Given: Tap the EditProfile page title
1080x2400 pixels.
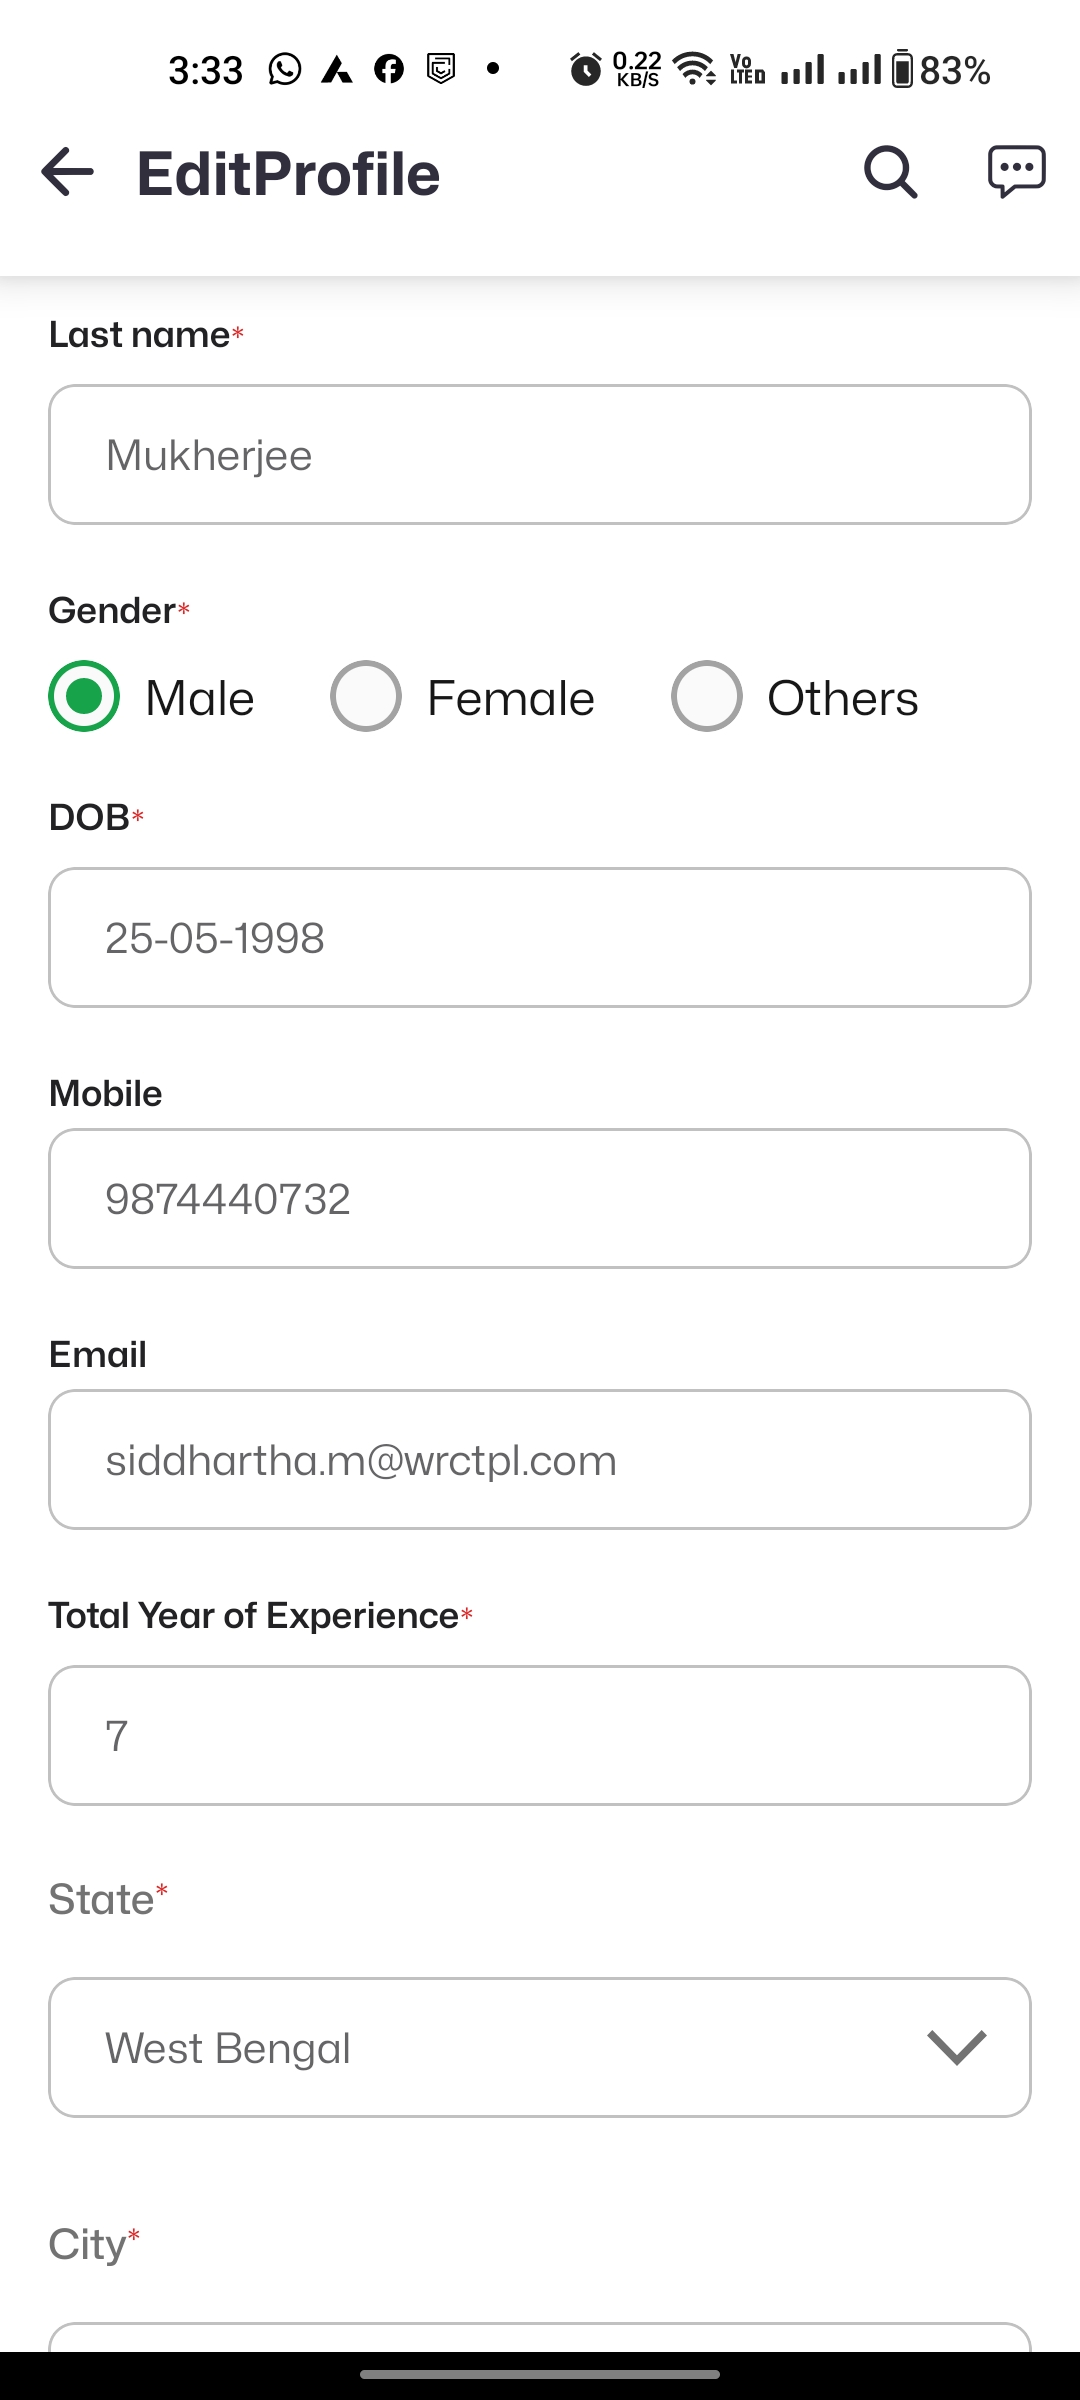Looking at the screenshot, I should 288,174.
